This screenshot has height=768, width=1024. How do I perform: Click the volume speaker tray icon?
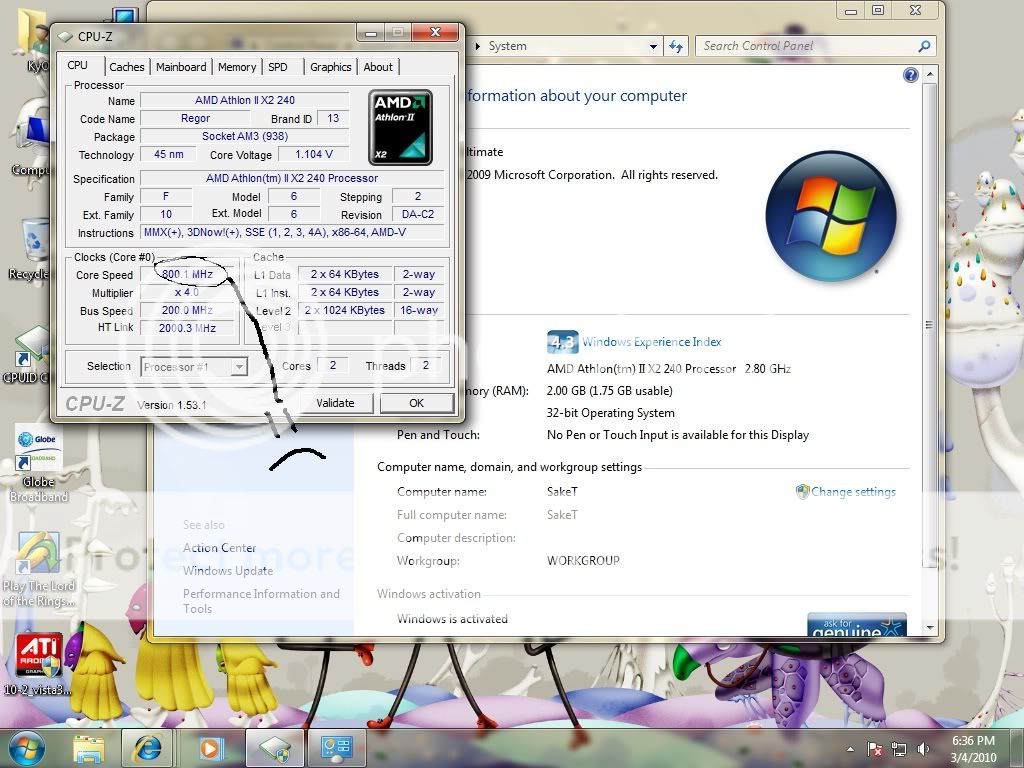tap(923, 749)
